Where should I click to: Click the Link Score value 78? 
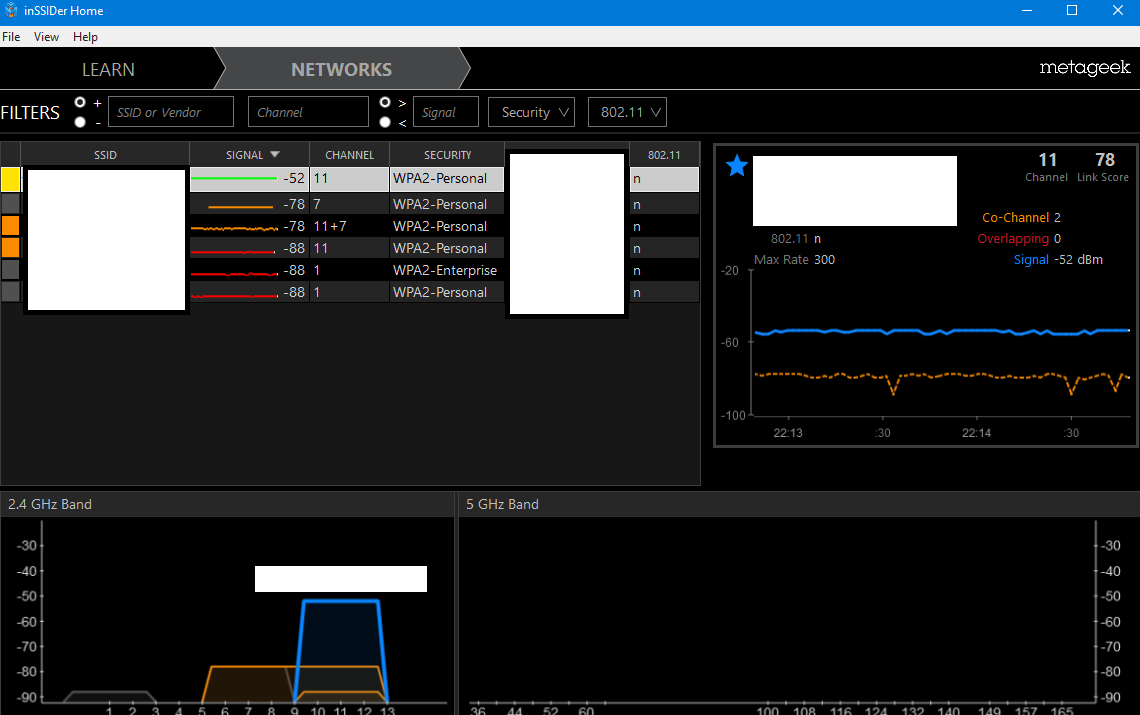click(x=1104, y=160)
